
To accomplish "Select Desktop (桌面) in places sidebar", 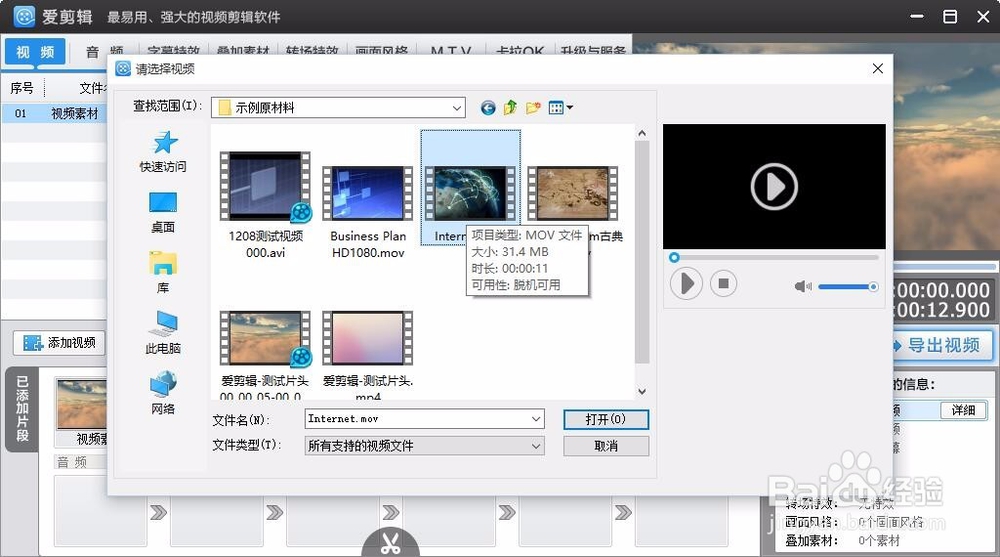I will pos(163,212).
